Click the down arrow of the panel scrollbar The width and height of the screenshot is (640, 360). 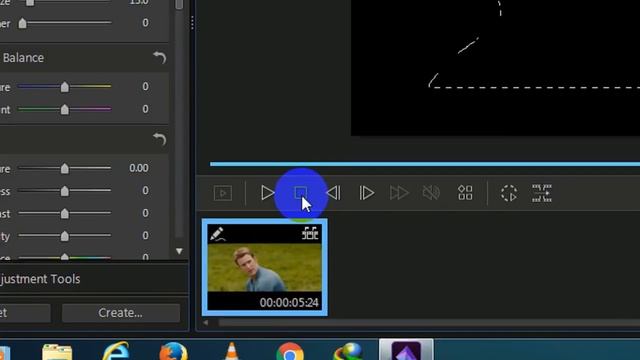point(179,251)
